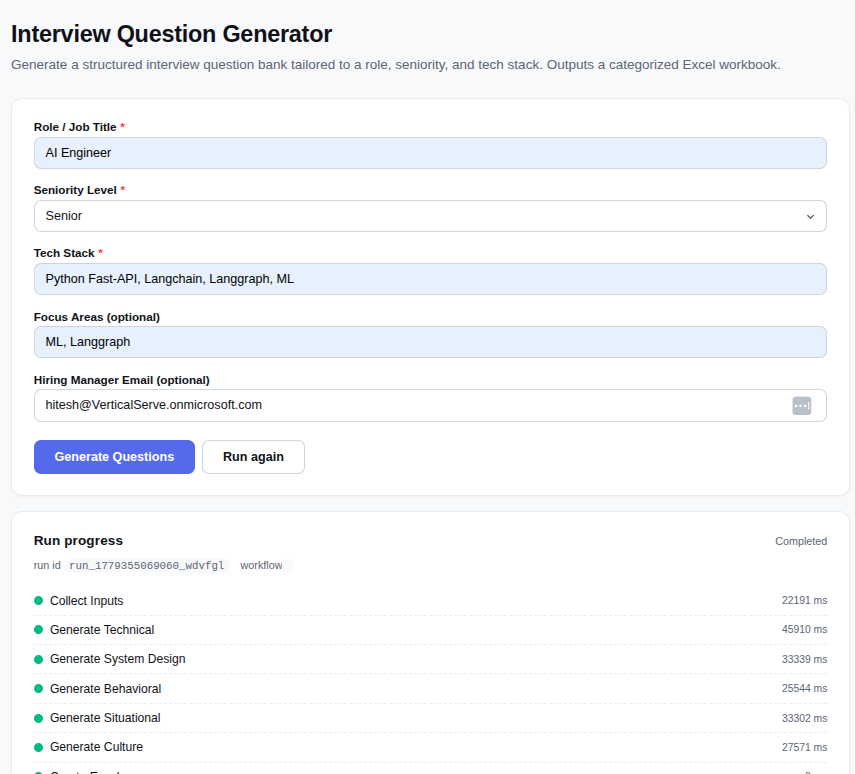This screenshot has height=774, width=855.
Task: Click the password manager icon in email field
Action: click(801, 406)
